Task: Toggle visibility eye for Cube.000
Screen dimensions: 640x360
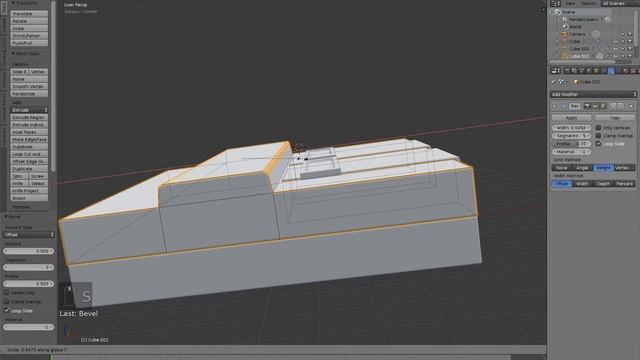Action: [x=616, y=49]
